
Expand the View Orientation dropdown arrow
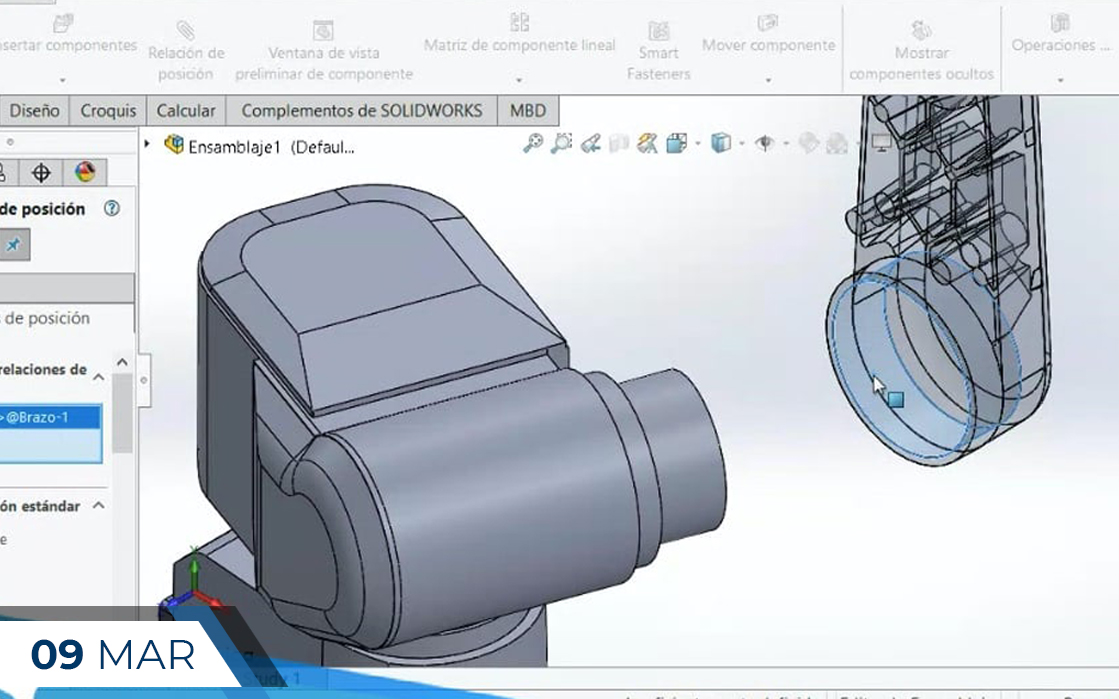click(x=697, y=144)
